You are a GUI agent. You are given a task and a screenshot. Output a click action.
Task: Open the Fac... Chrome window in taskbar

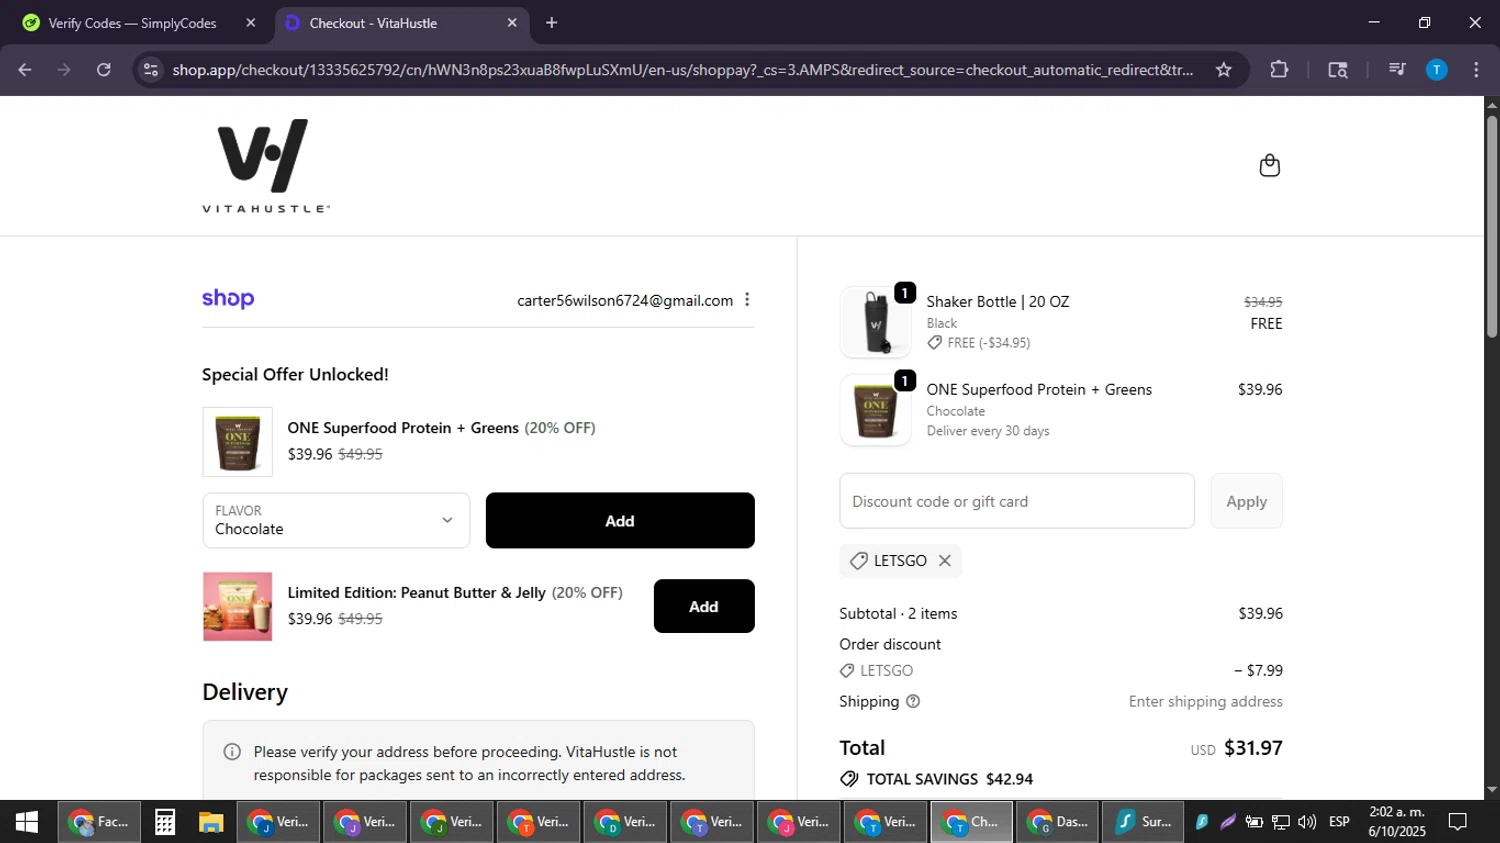pyautogui.click(x=99, y=822)
